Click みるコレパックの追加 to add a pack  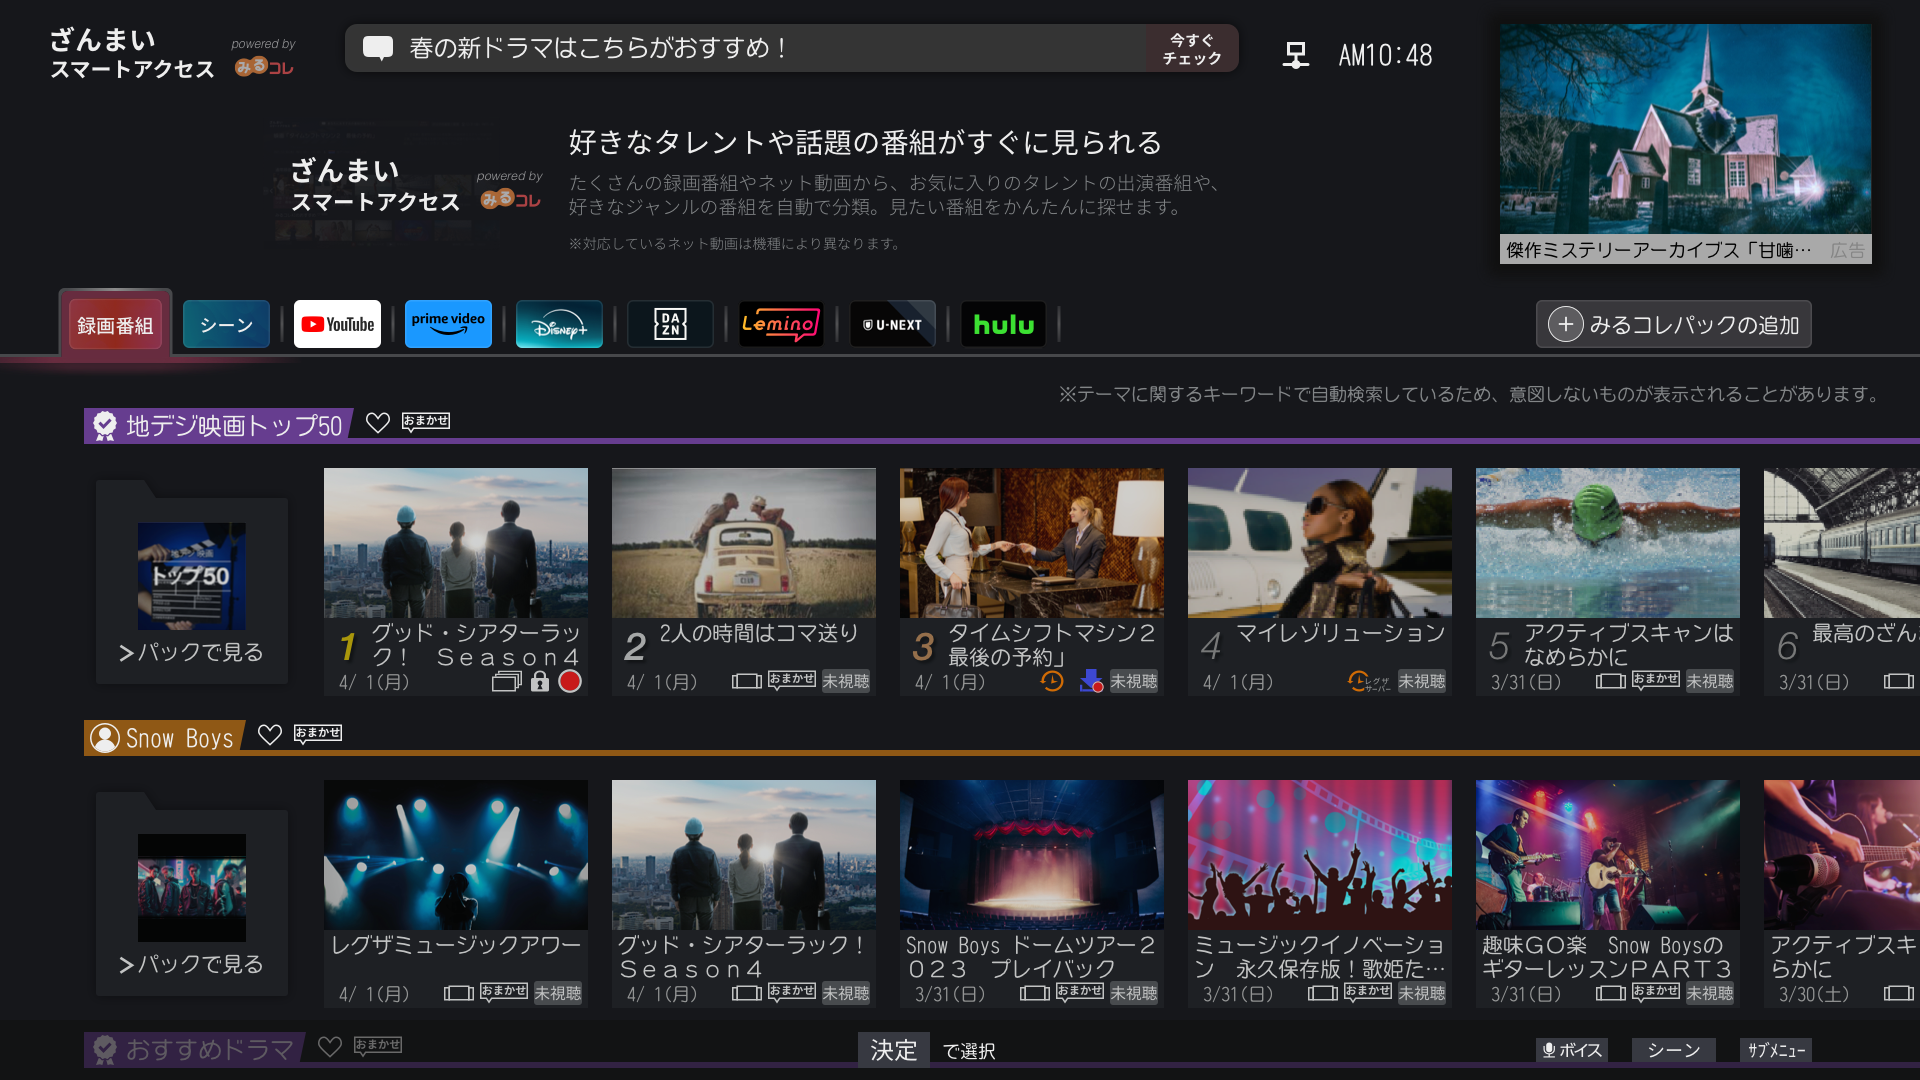point(1673,323)
